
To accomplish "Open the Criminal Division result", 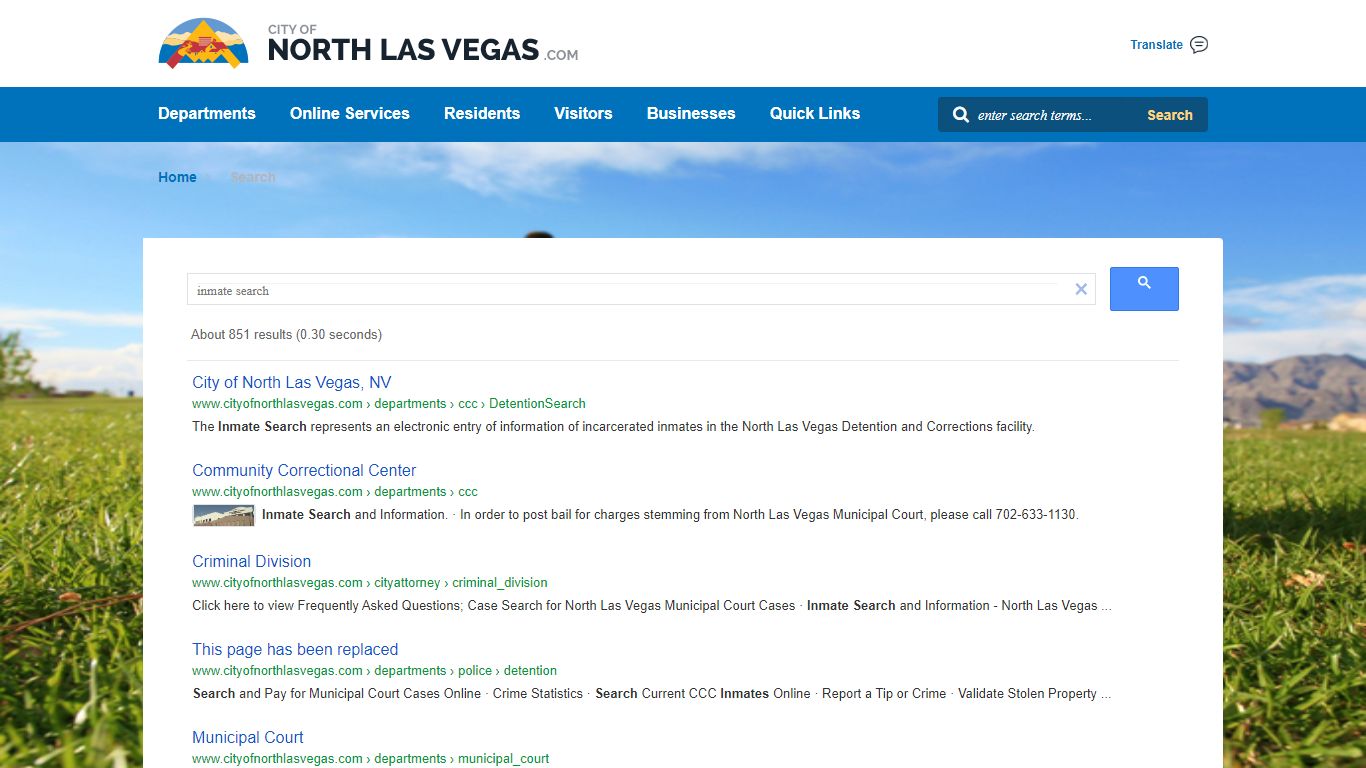I will click(252, 562).
